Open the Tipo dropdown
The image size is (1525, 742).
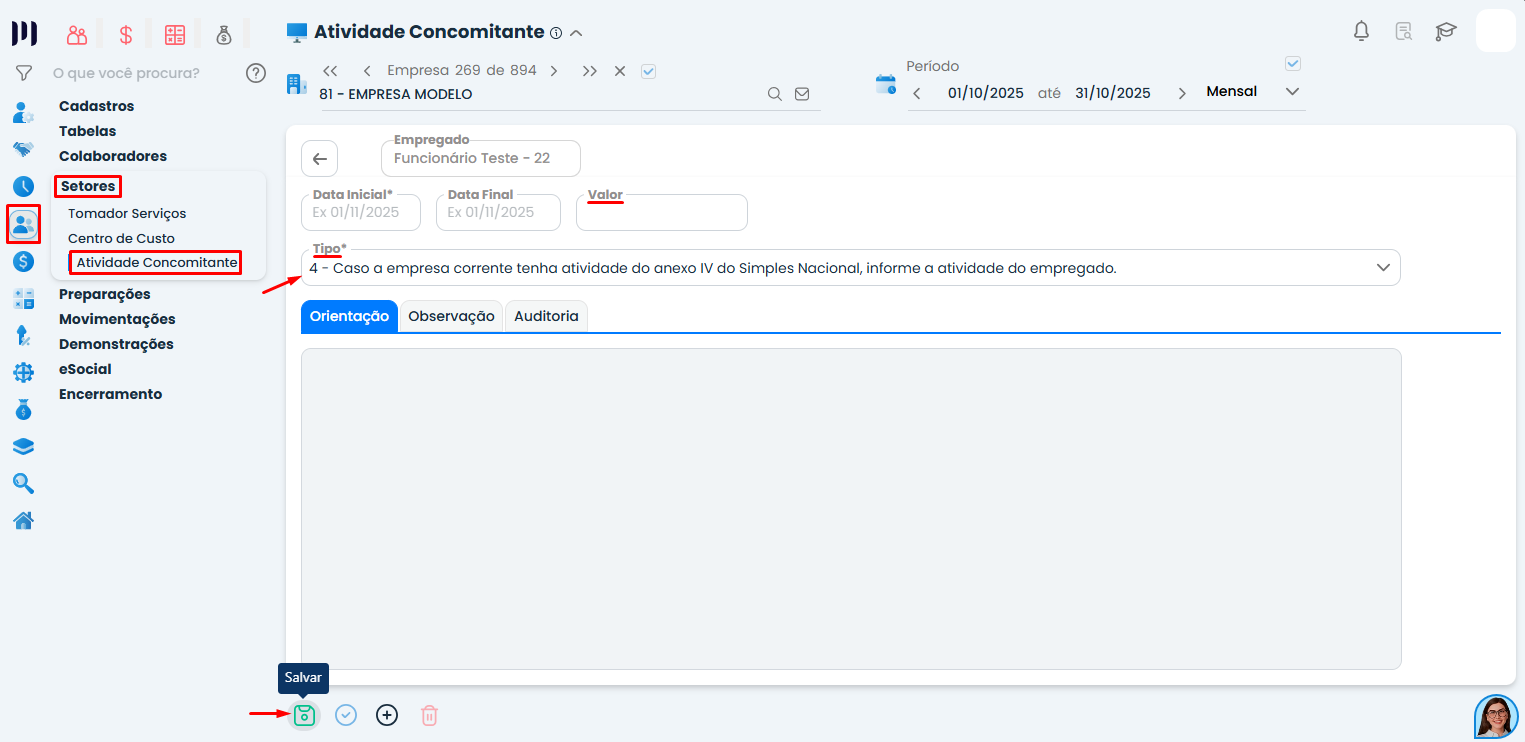(x=851, y=268)
